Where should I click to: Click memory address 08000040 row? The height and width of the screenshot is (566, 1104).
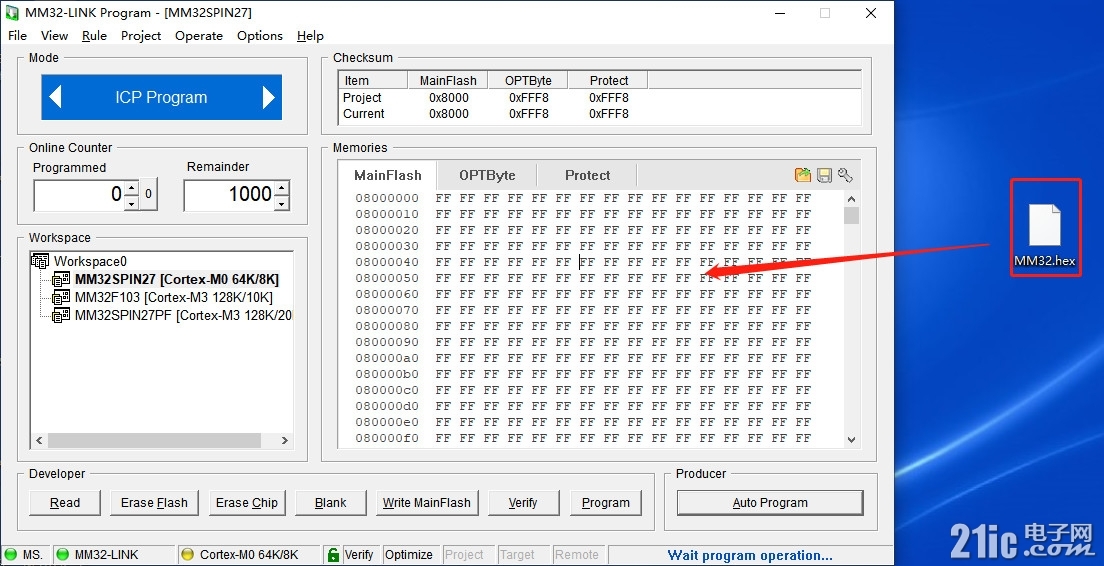pos(583,262)
